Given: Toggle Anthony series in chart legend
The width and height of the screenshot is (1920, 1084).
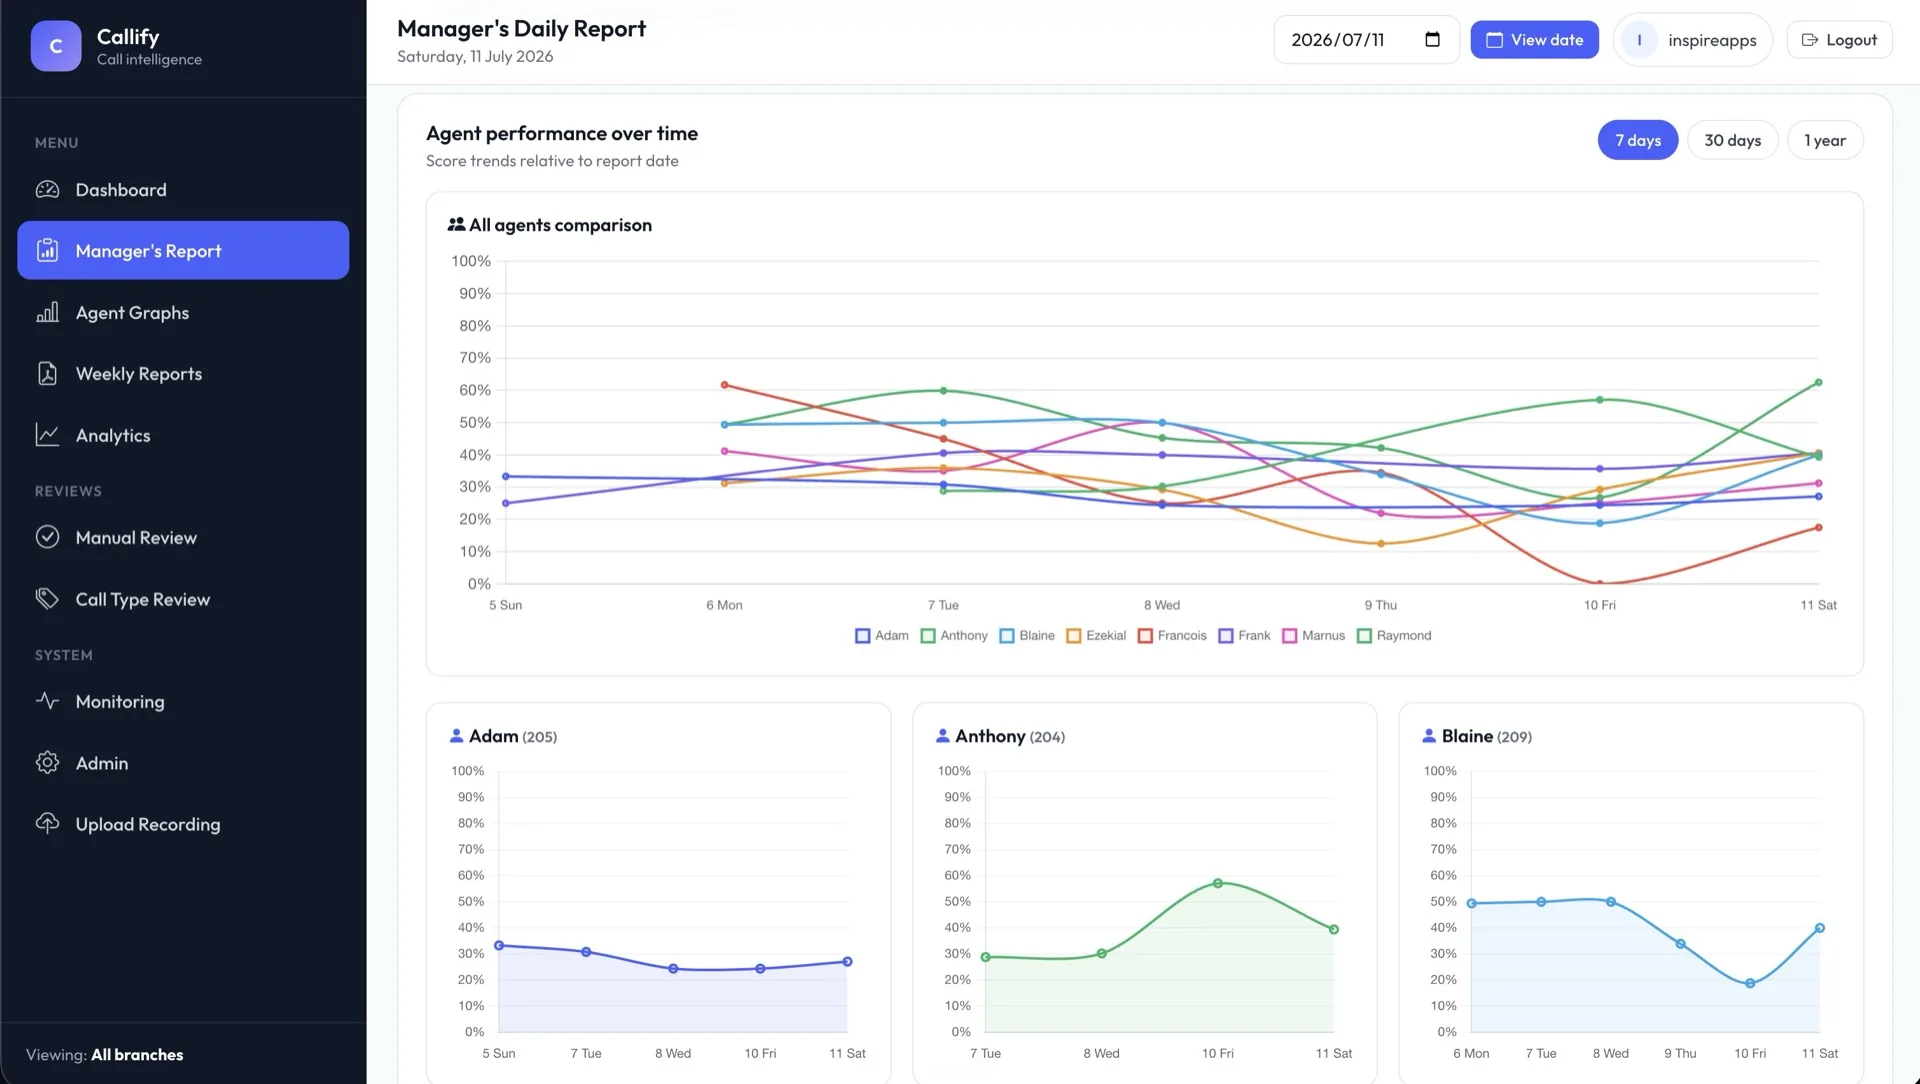Looking at the screenshot, I should (x=954, y=636).
